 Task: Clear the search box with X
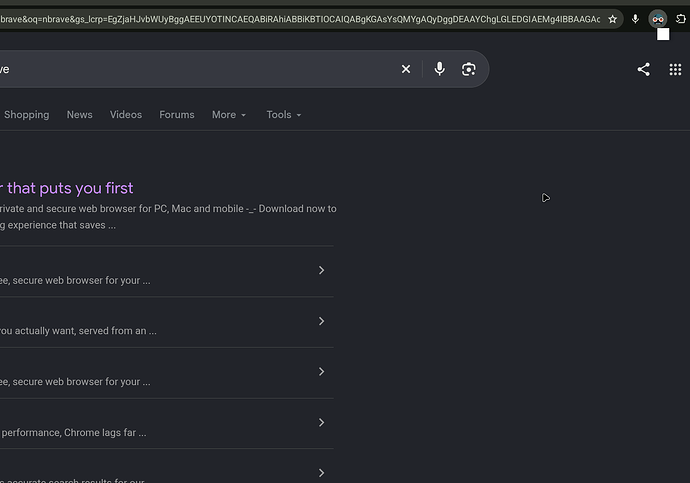tap(406, 69)
